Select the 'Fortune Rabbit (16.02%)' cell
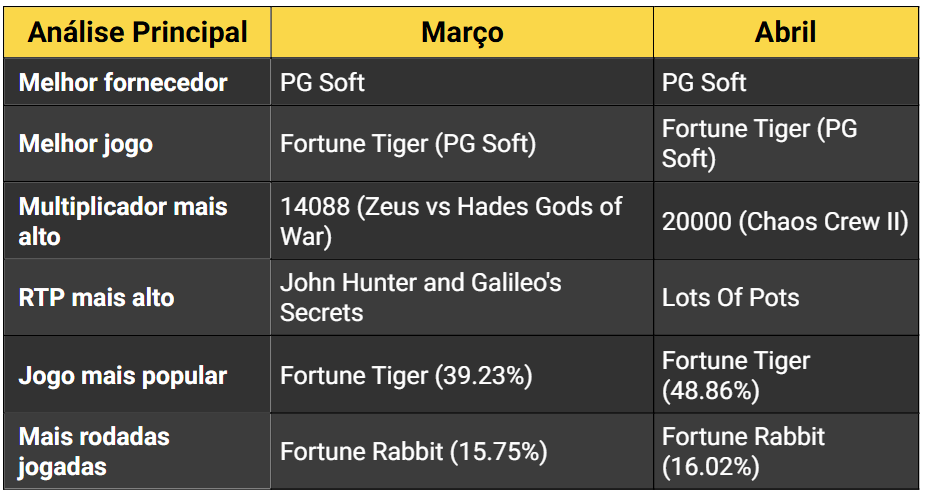 (x=744, y=451)
